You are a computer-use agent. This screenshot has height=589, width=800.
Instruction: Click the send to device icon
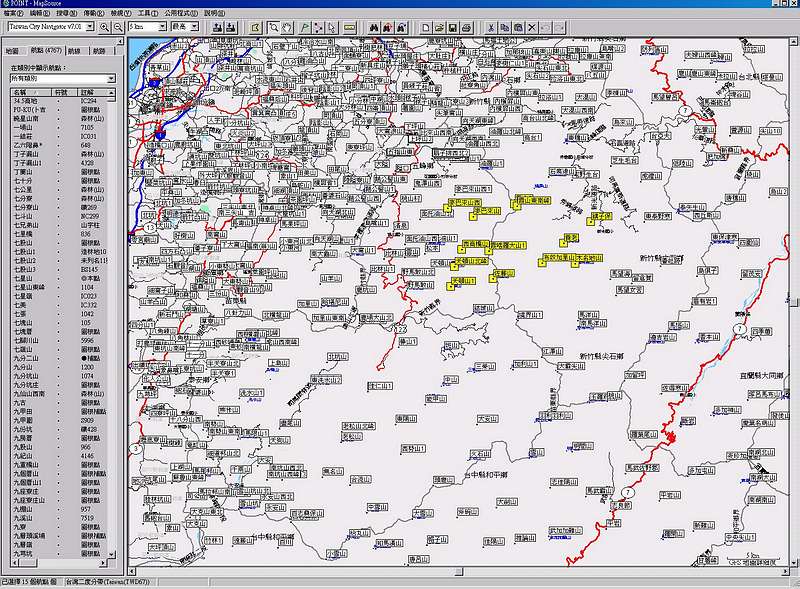tap(217, 28)
